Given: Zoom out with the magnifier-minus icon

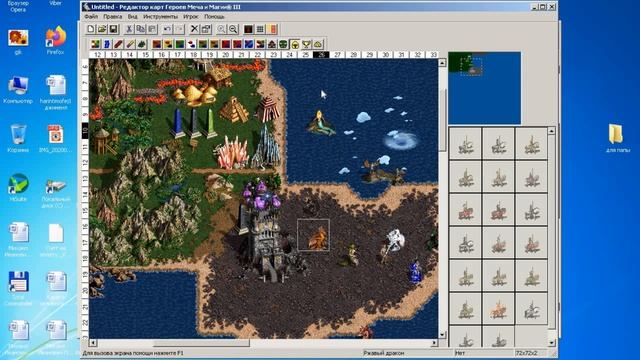Looking at the screenshot, I should point(233,29).
